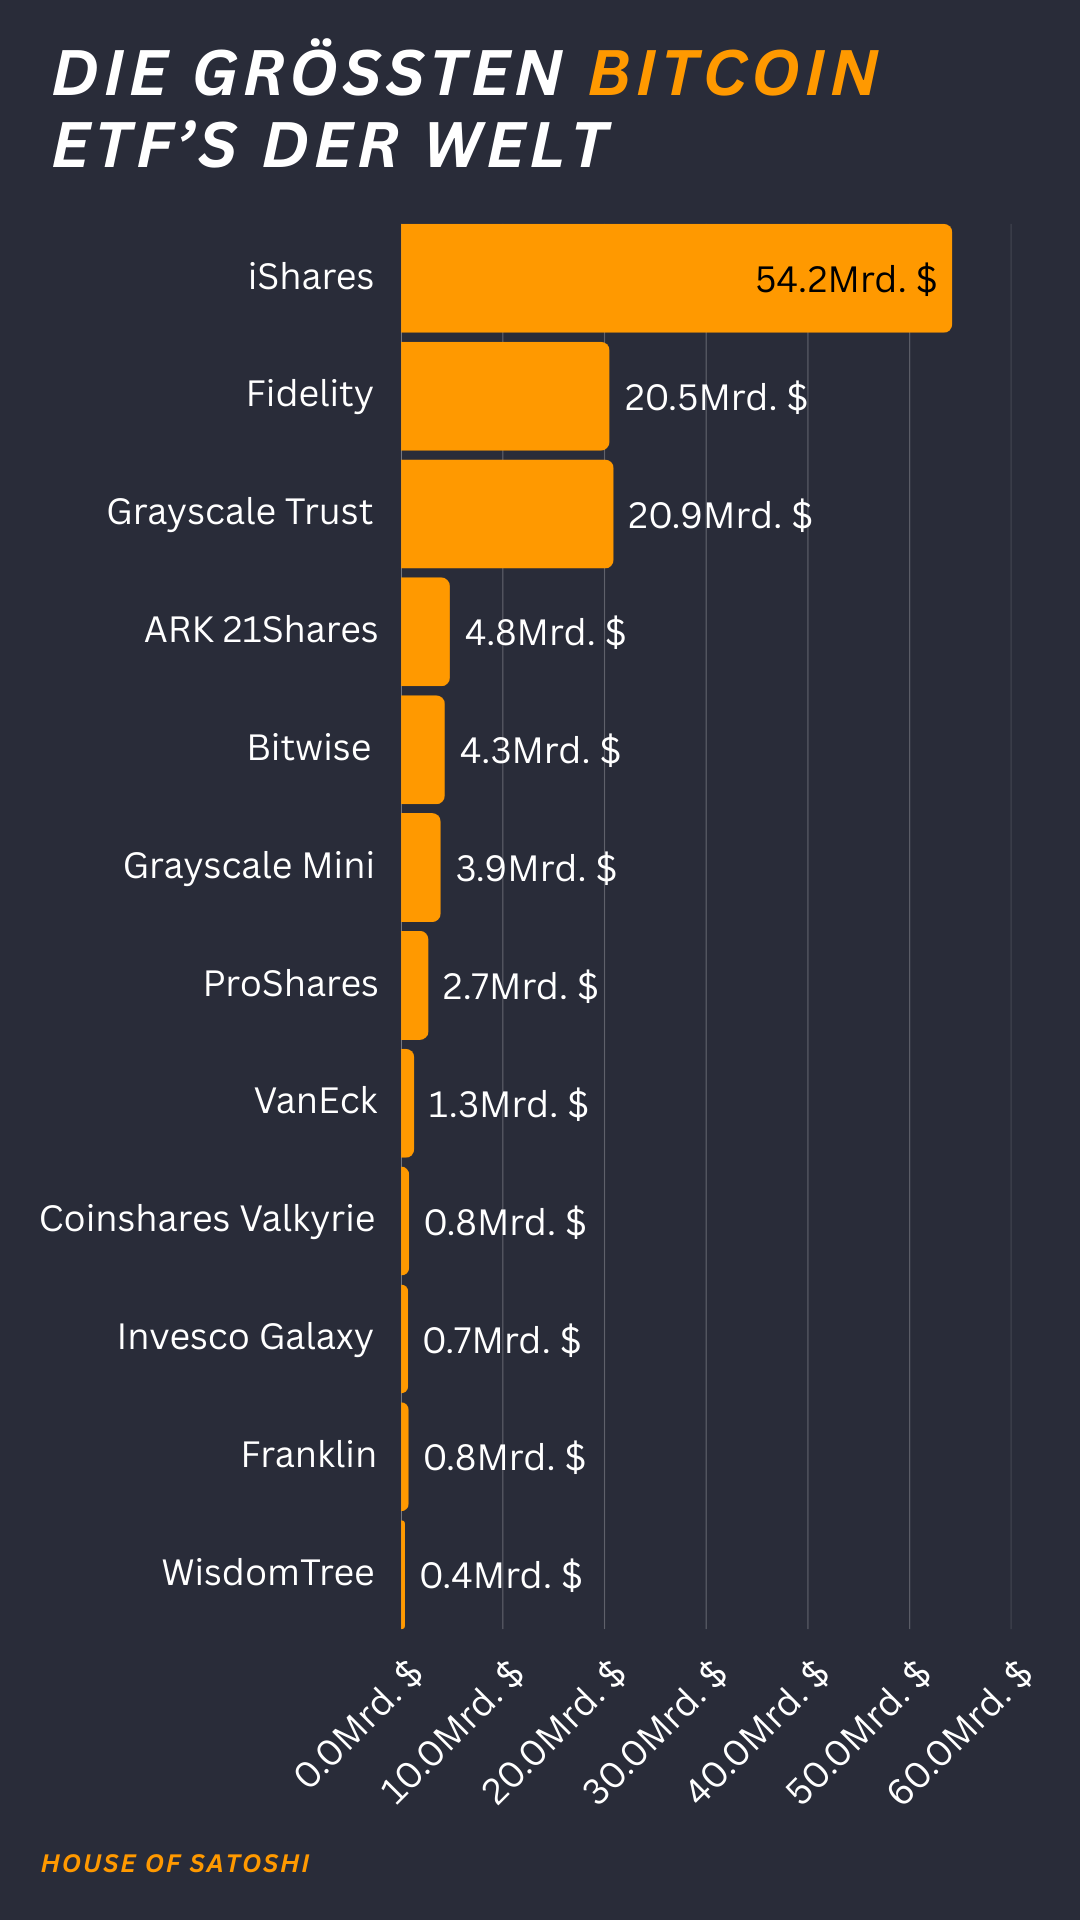Image resolution: width=1080 pixels, height=1920 pixels.
Task: Select the 4.3Mrd. $ value
Action: point(540,750)
